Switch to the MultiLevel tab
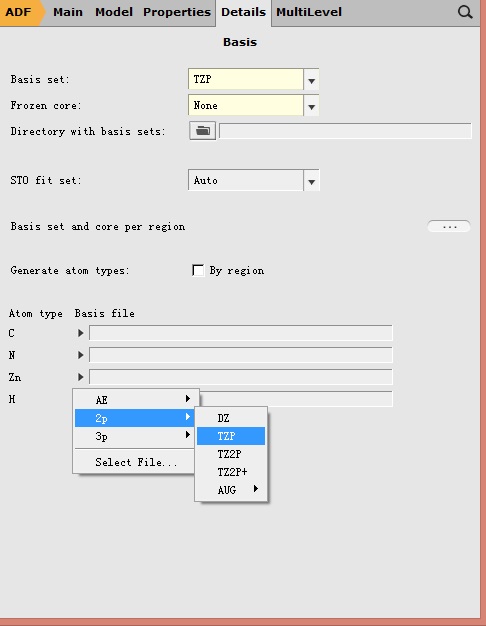486x626 pixels. point(309,12)
